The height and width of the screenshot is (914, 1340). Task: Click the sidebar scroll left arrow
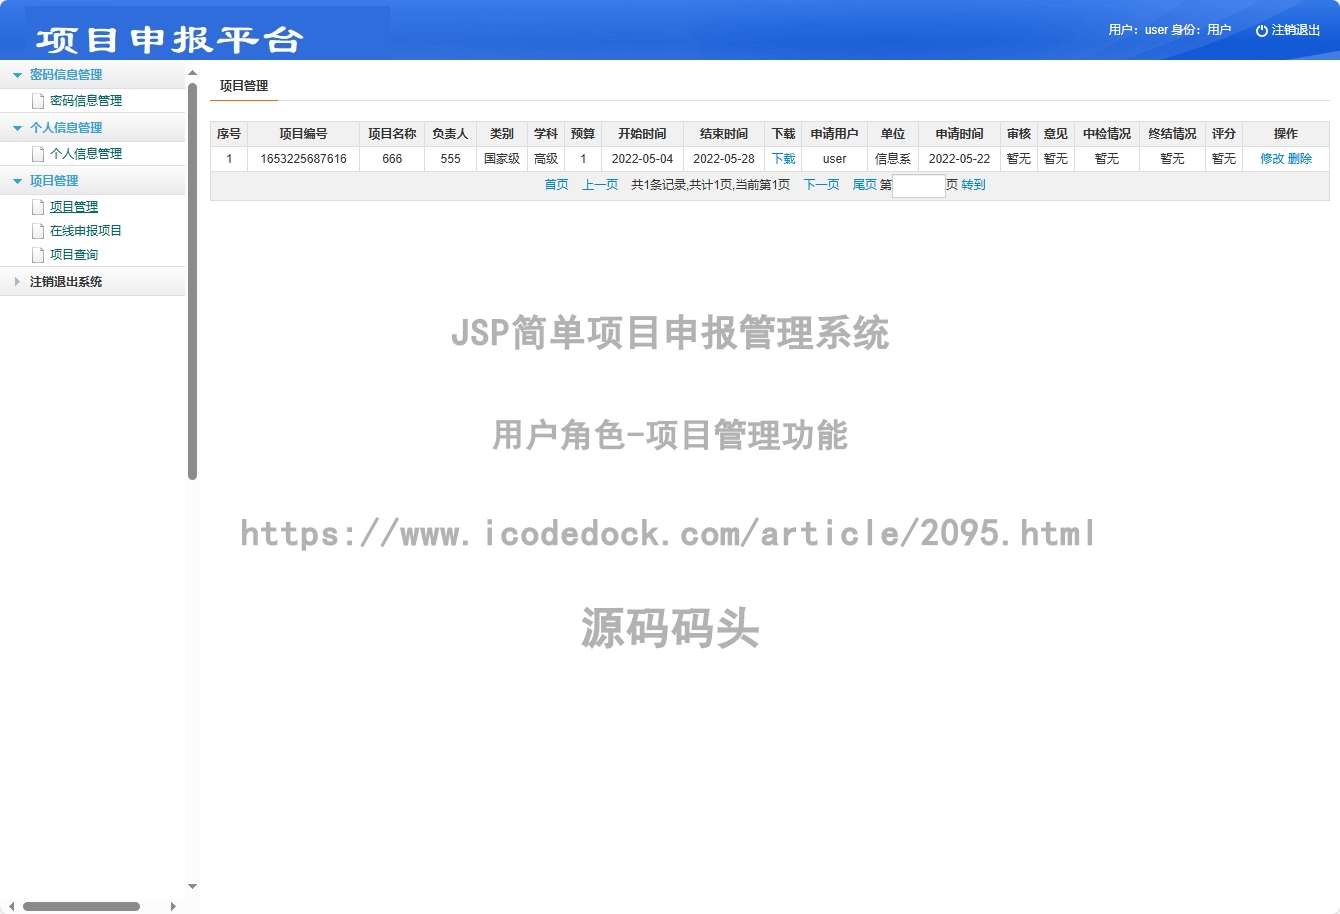click(11, 906)
